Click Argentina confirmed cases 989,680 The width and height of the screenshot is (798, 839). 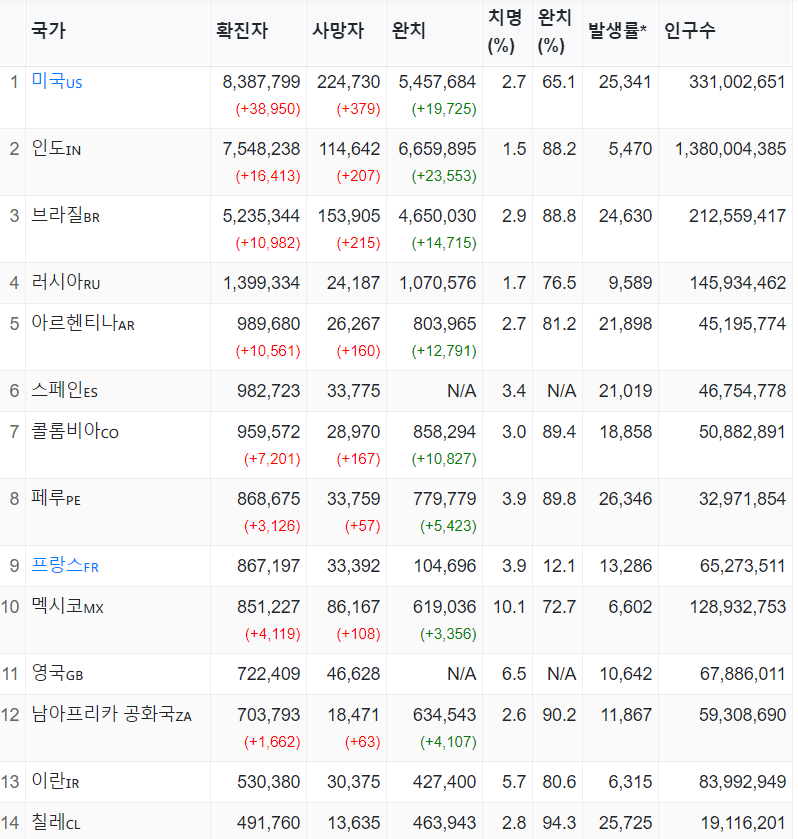[269, 324]
